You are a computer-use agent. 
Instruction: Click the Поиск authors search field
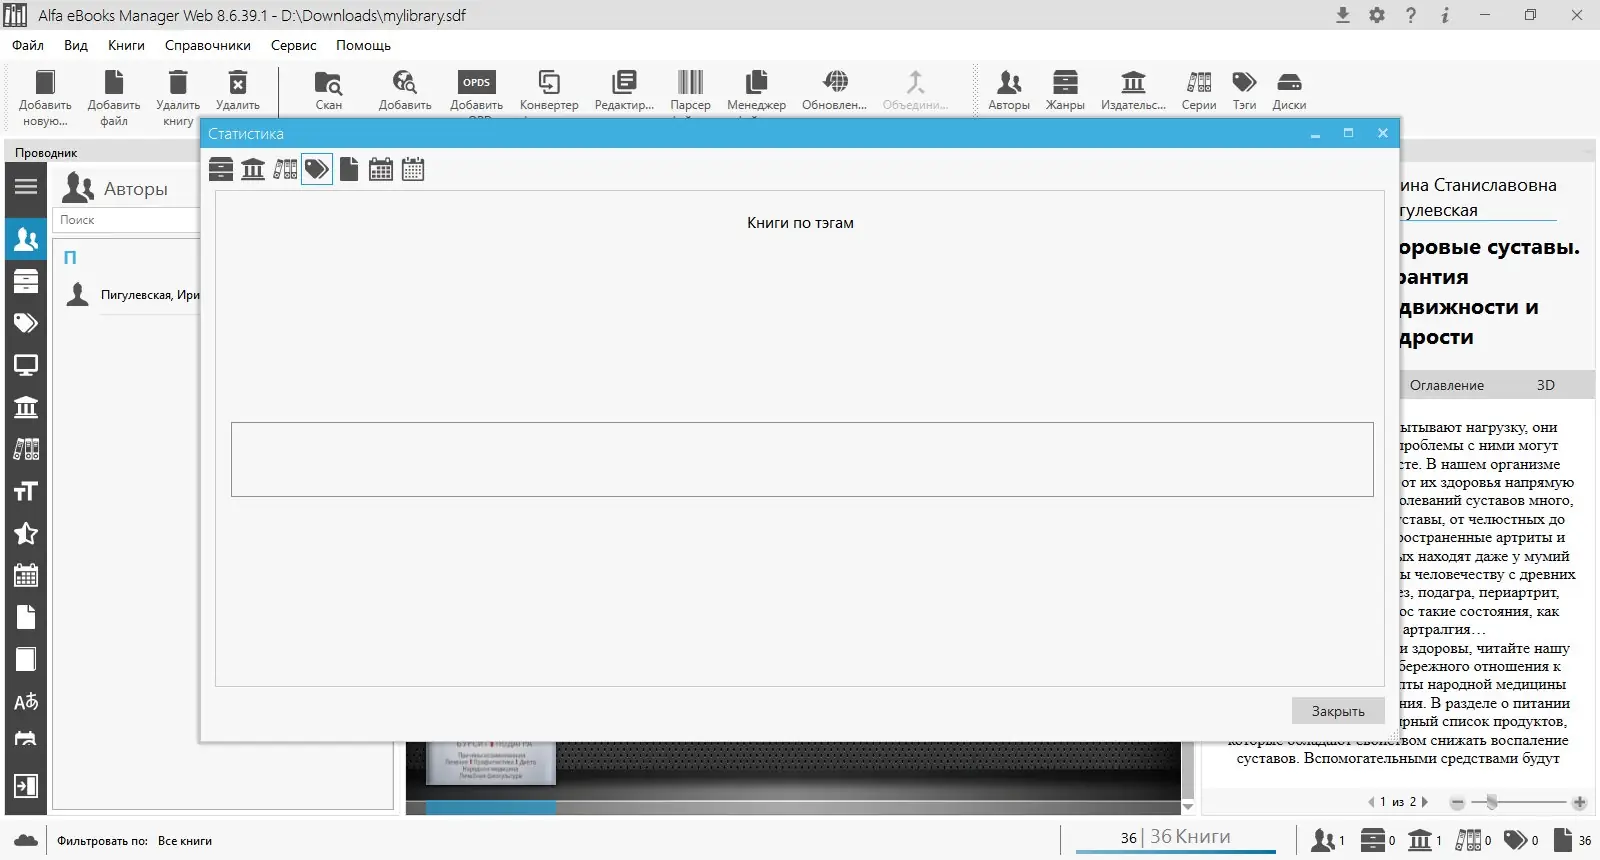tap(127, 220)
